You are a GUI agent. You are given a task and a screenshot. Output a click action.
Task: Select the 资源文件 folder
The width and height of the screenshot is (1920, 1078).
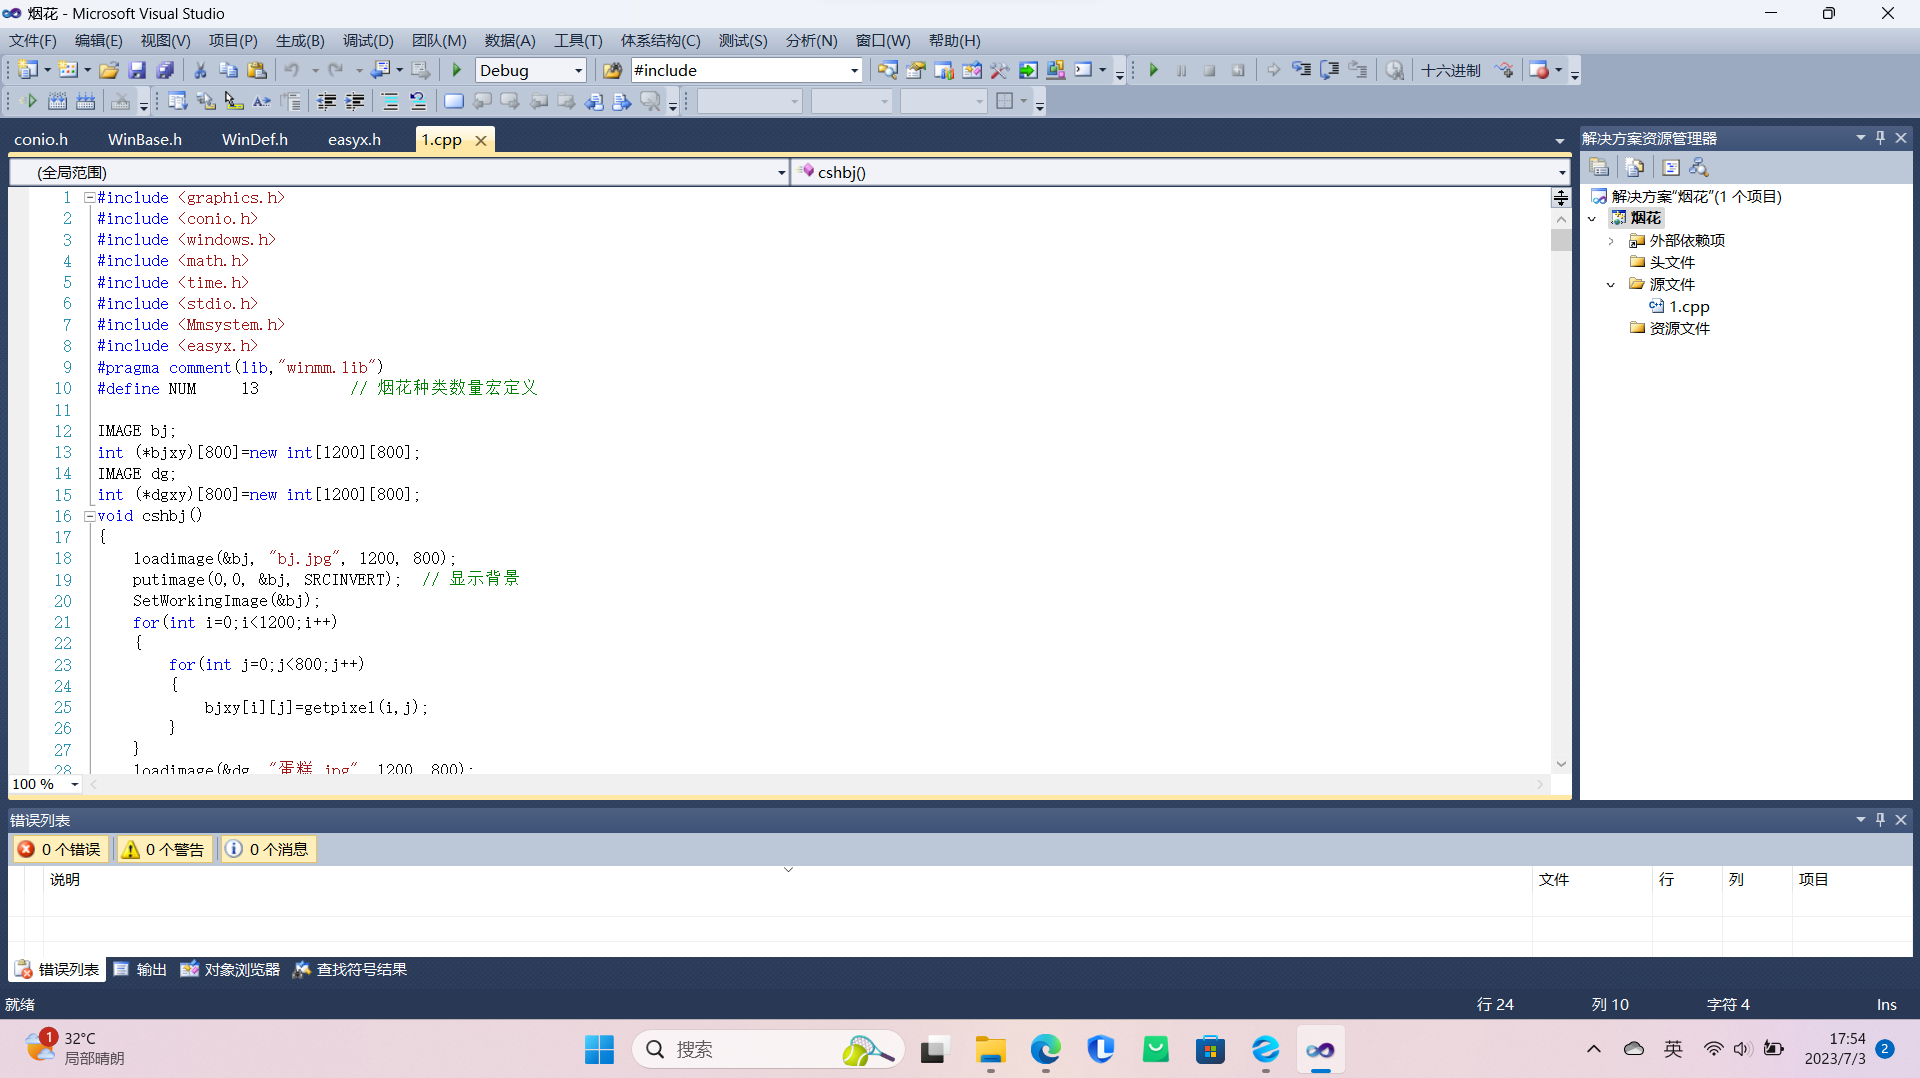[x=1679, y=329]
